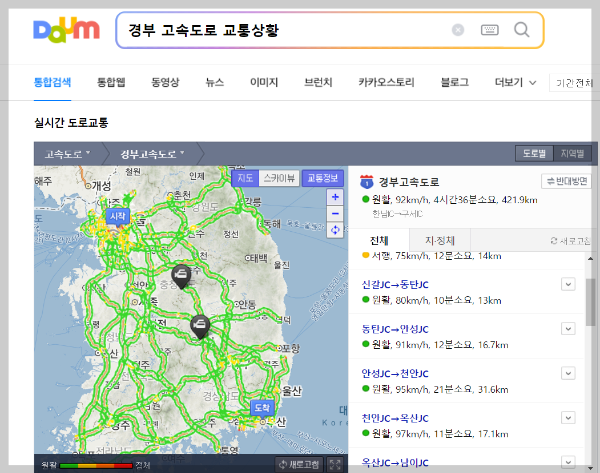Click the section list scrollbar thumb
The image size is (600, 473).
(590, 302)
